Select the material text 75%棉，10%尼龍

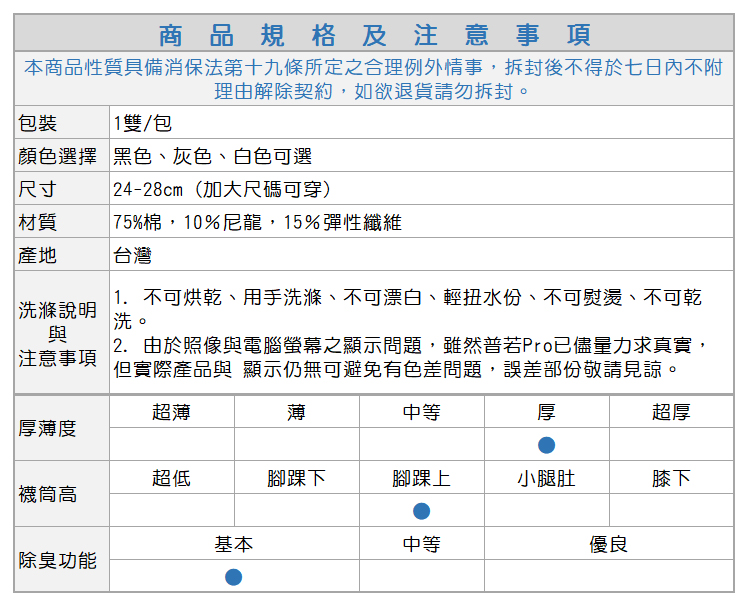click(188, 222)
